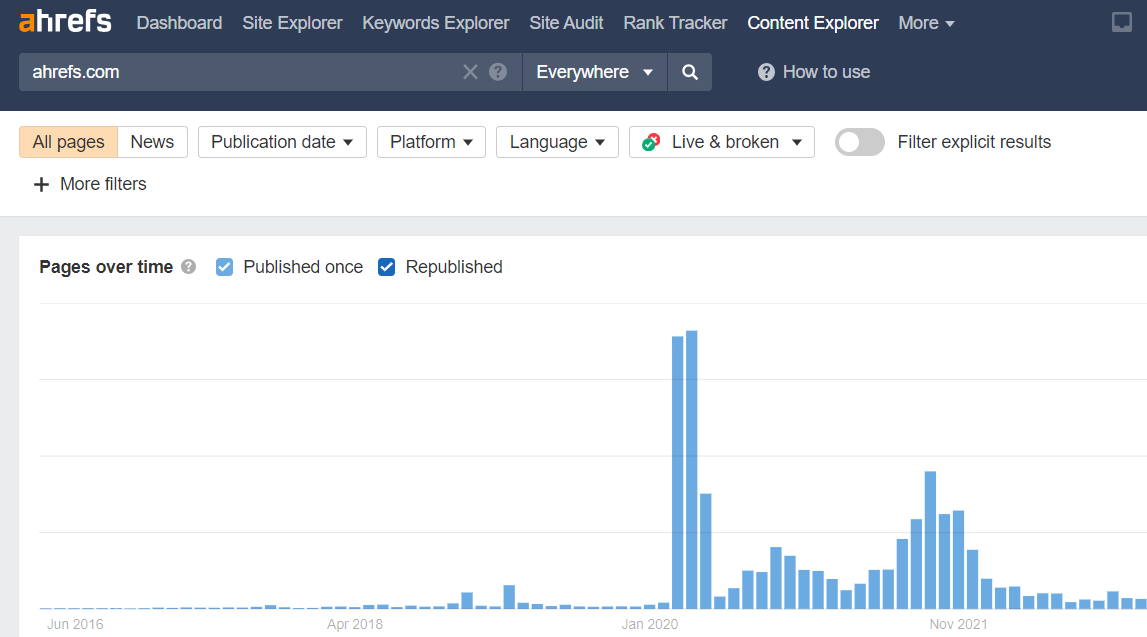
Task: Run the search with the magnifier icon
Action: pyautogui.click(x=690, y=72)
